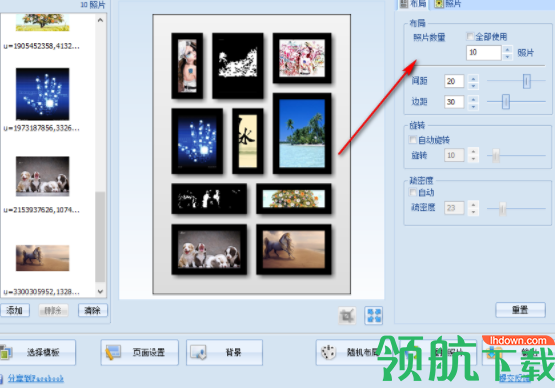Screen dimensions: 555x388
Task: Open the 分享到Facebook link
Action: pyautogui.click(x=36, y=378)
